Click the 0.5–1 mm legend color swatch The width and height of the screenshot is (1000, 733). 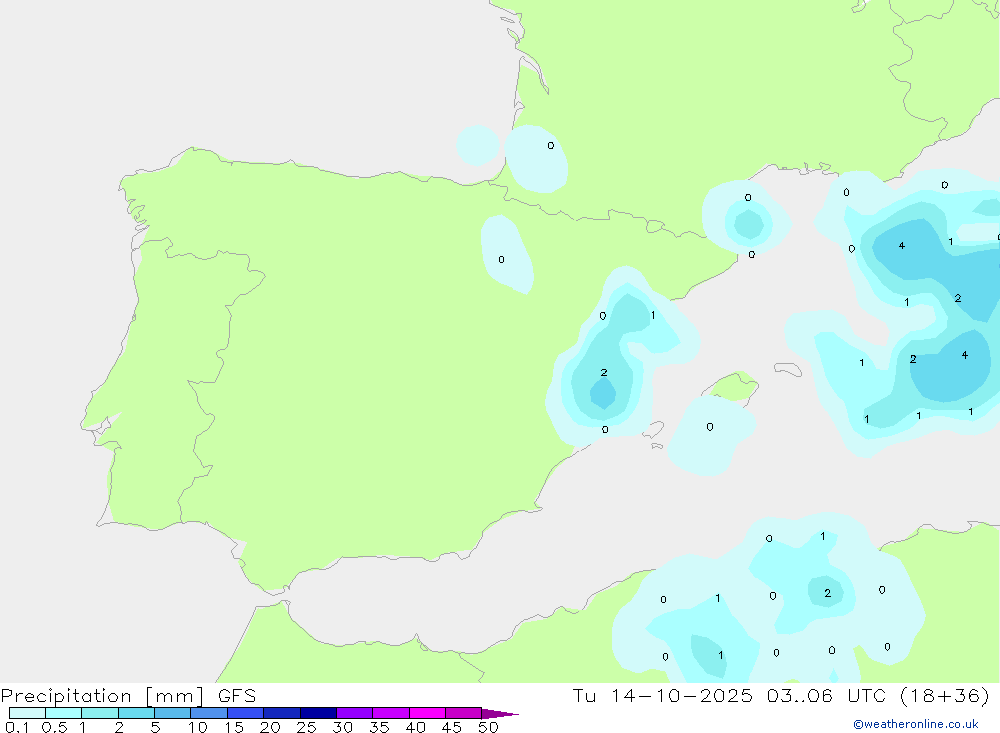click(63, 713)
